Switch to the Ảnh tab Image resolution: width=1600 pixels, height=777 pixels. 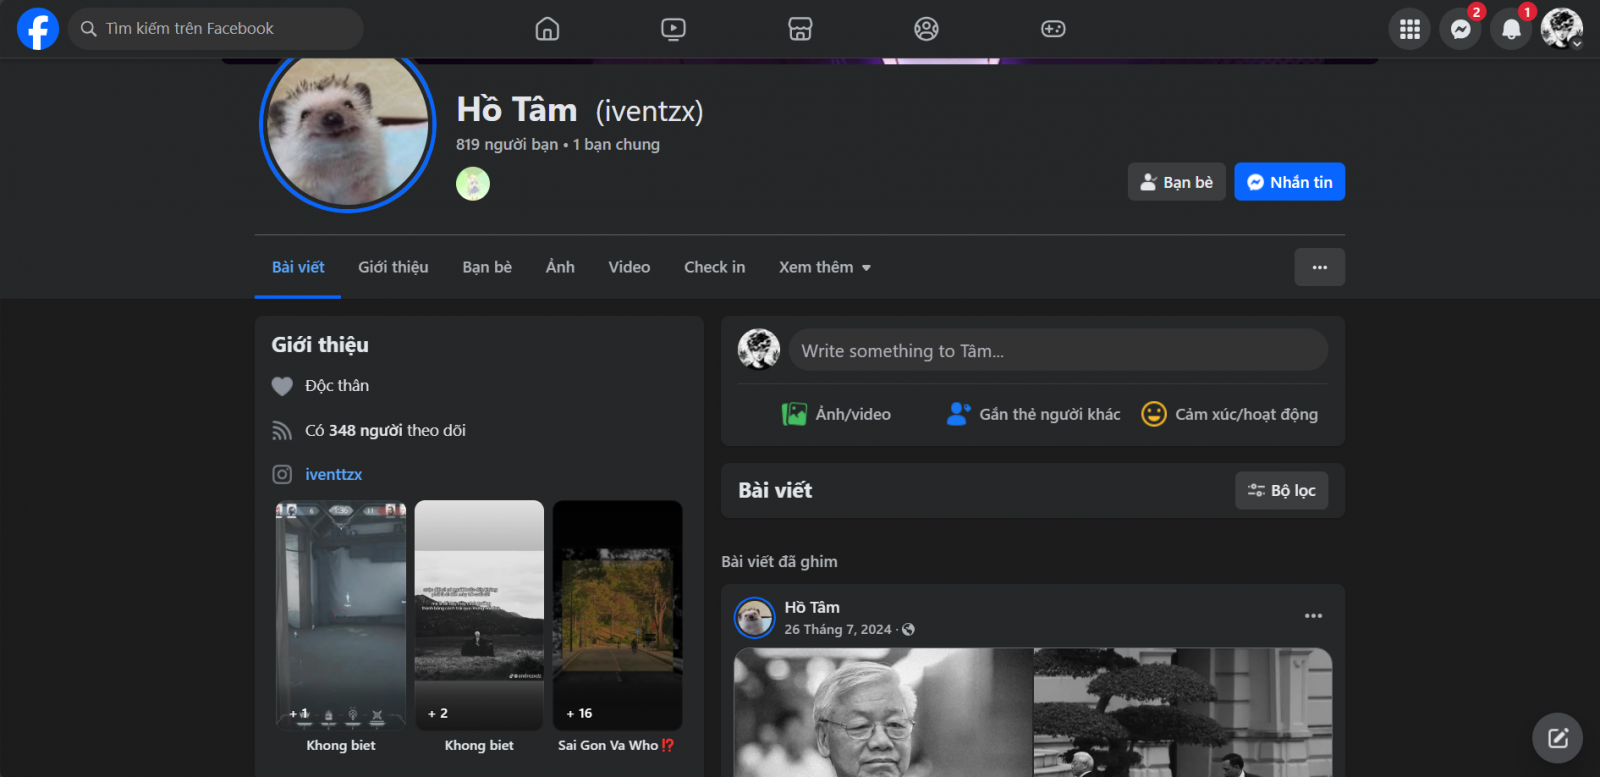click(560, 267)
